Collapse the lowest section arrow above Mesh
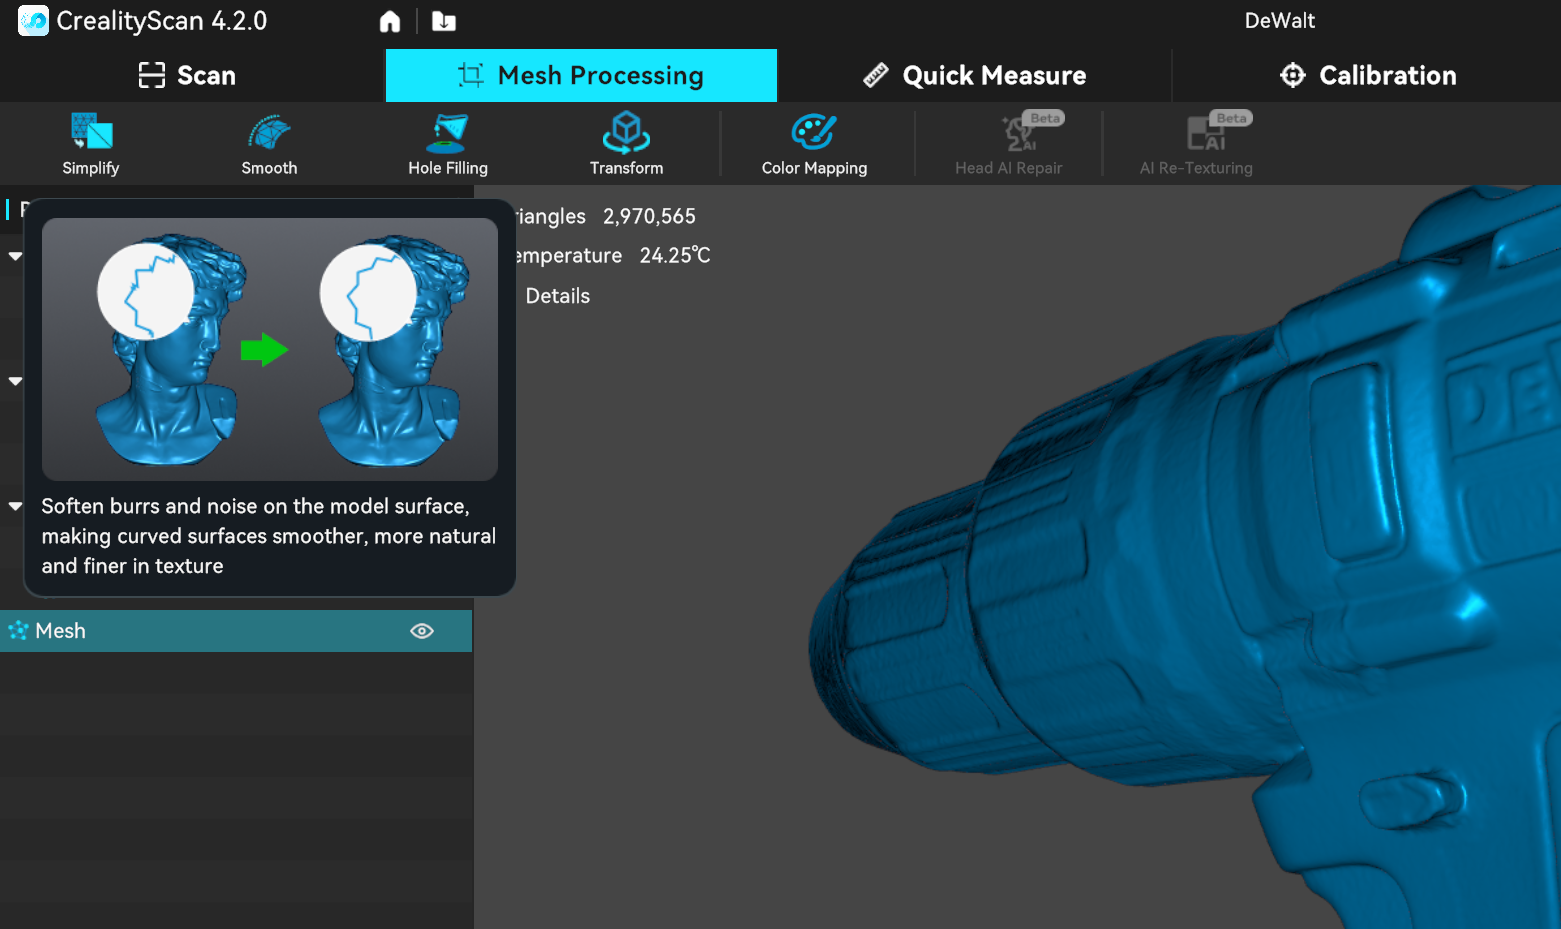The width and height of the screenshot is (1561, 929). tap(15, 506)
